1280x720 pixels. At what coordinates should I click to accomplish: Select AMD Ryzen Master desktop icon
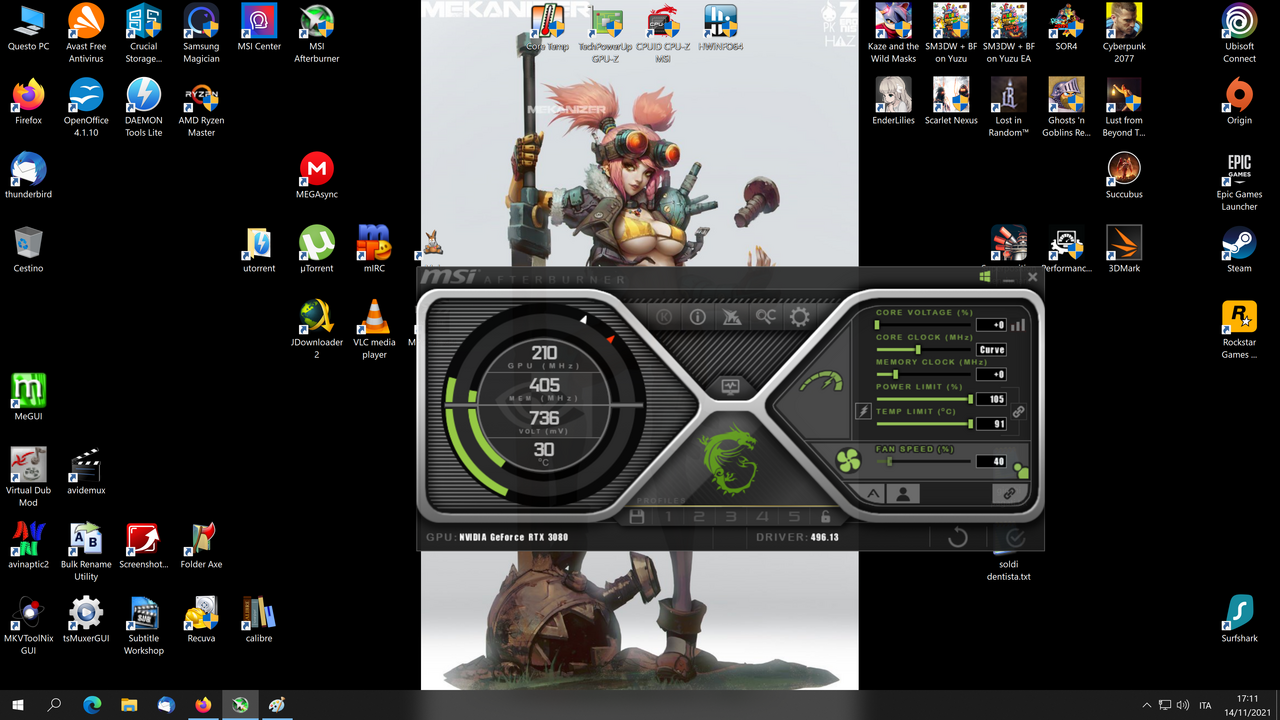[x=201, y=108]
